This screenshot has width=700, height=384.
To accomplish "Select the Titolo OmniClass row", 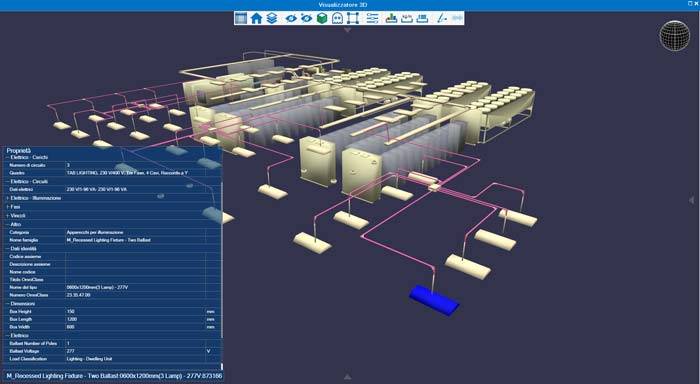I will (112, 280).
